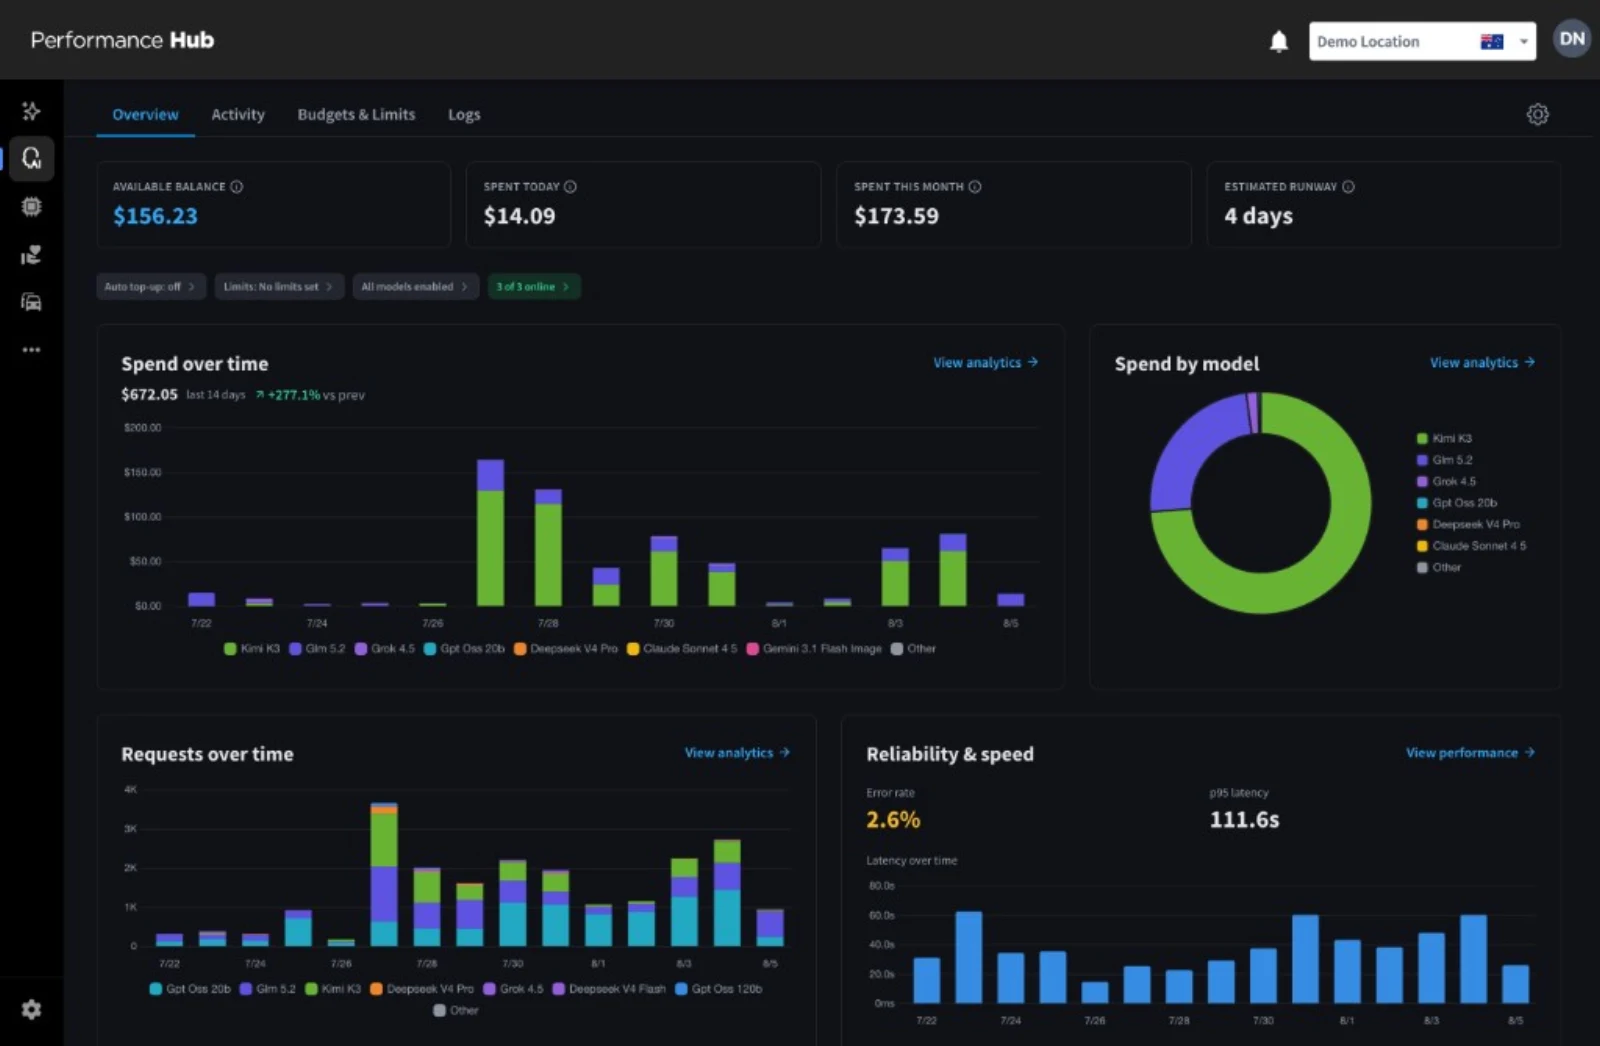Click the info icon beside Available Balance
1600x1046 pixels.
click(x=237, y=187)
